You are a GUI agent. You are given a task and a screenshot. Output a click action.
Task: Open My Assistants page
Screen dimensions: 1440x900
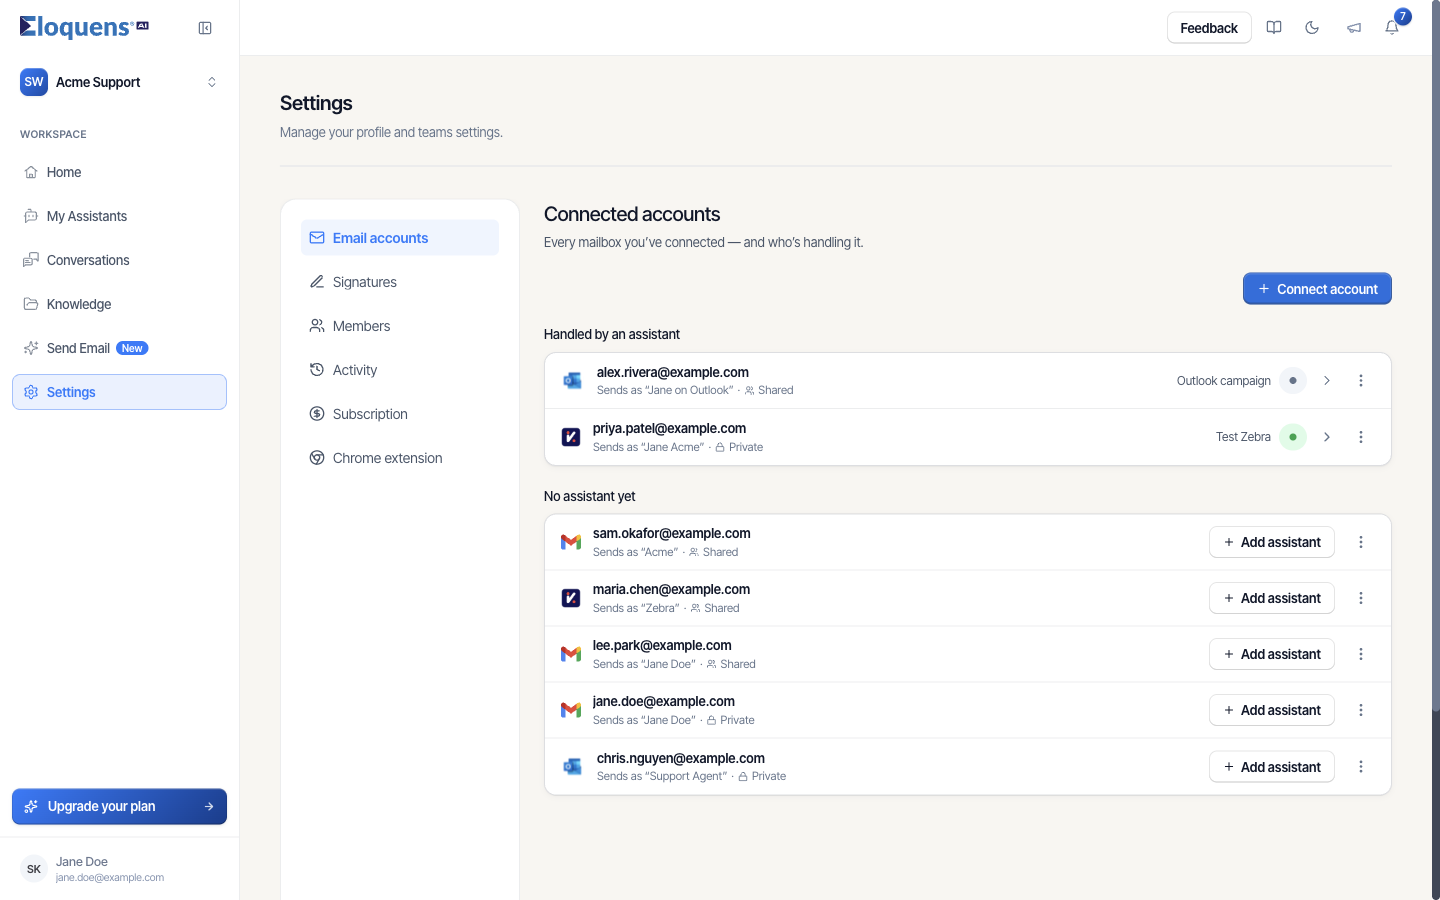pyautogui.click(x=119, y=216)
